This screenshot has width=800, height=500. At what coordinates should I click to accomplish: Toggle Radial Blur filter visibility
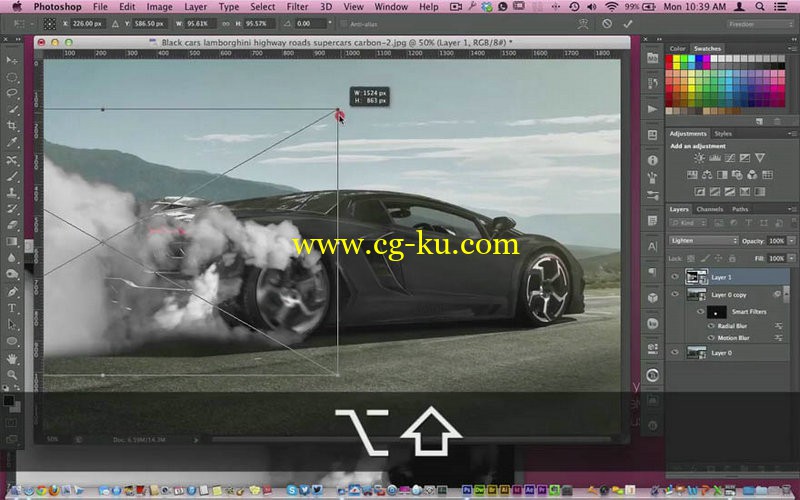pyautogui.click(x=711, y=326)
